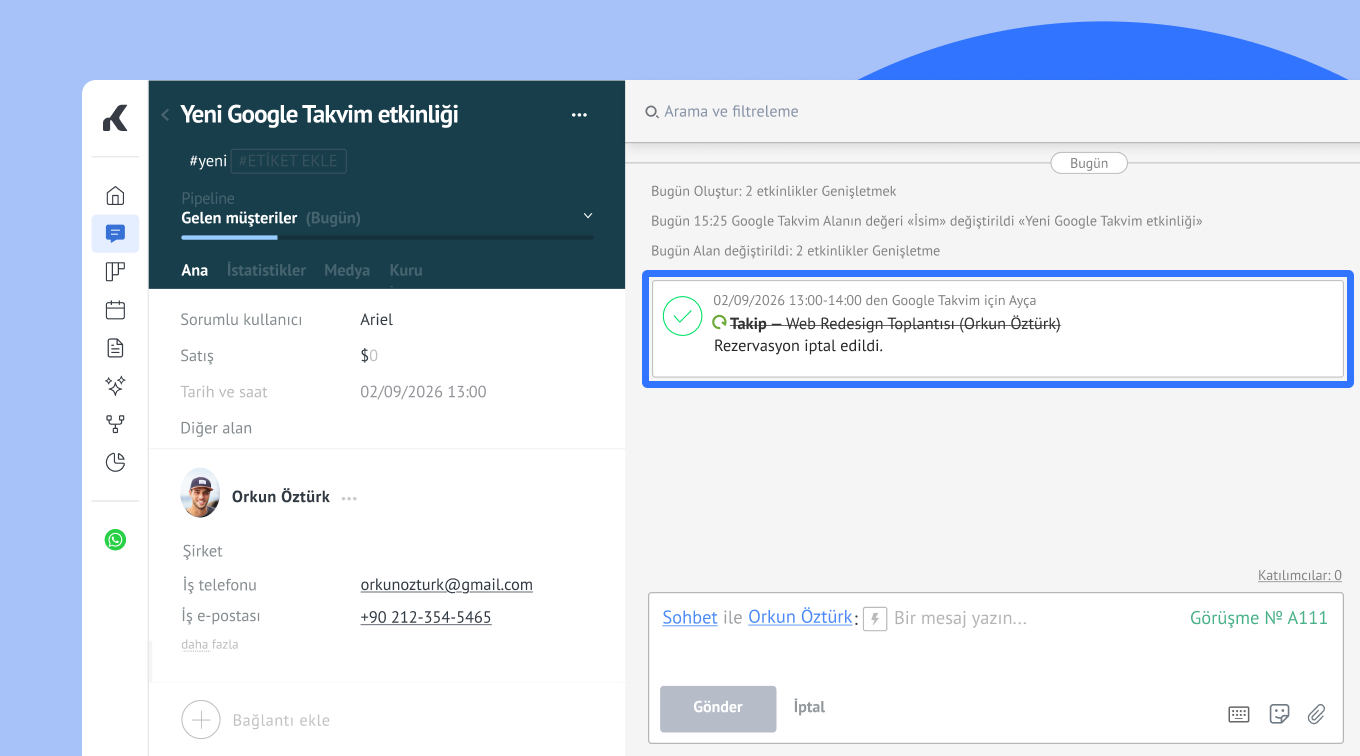This screenshot has width=1360, height=756.
Task: Click the Sohbet link in message box
Action: click(689, 618)
